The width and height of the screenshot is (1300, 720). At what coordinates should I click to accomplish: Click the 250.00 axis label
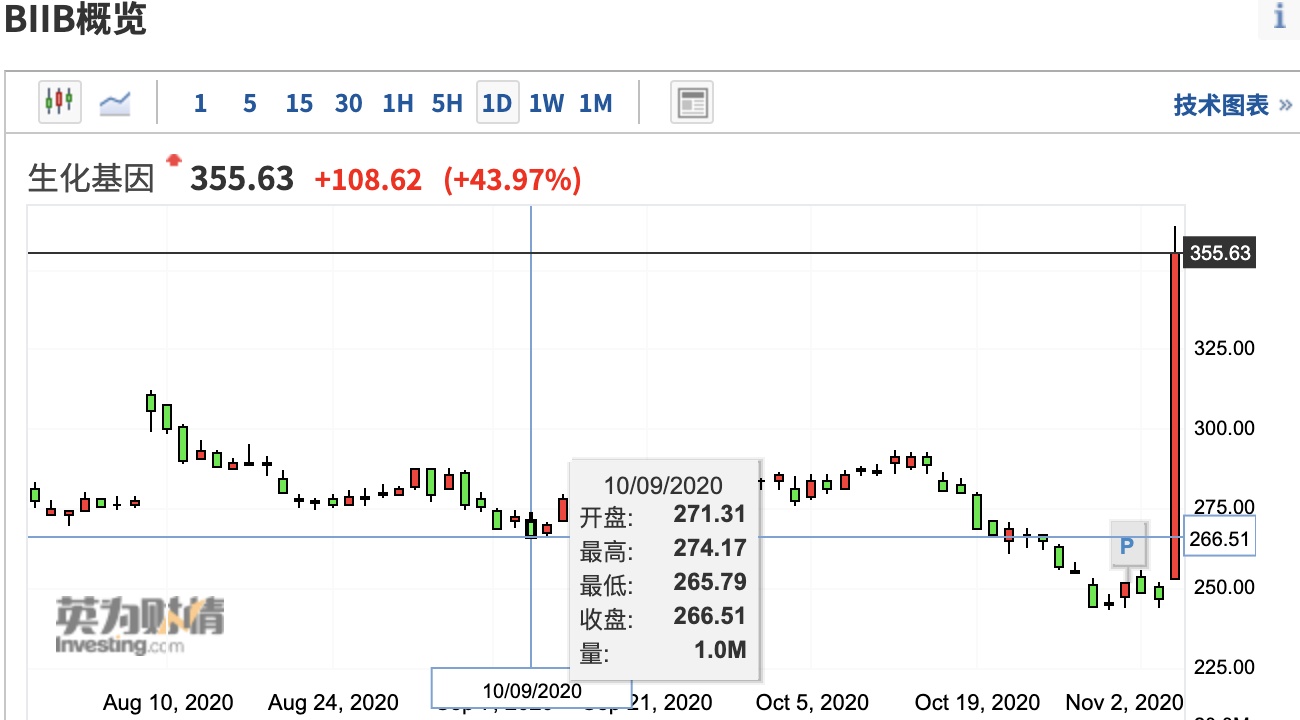tap(1224, 587)
